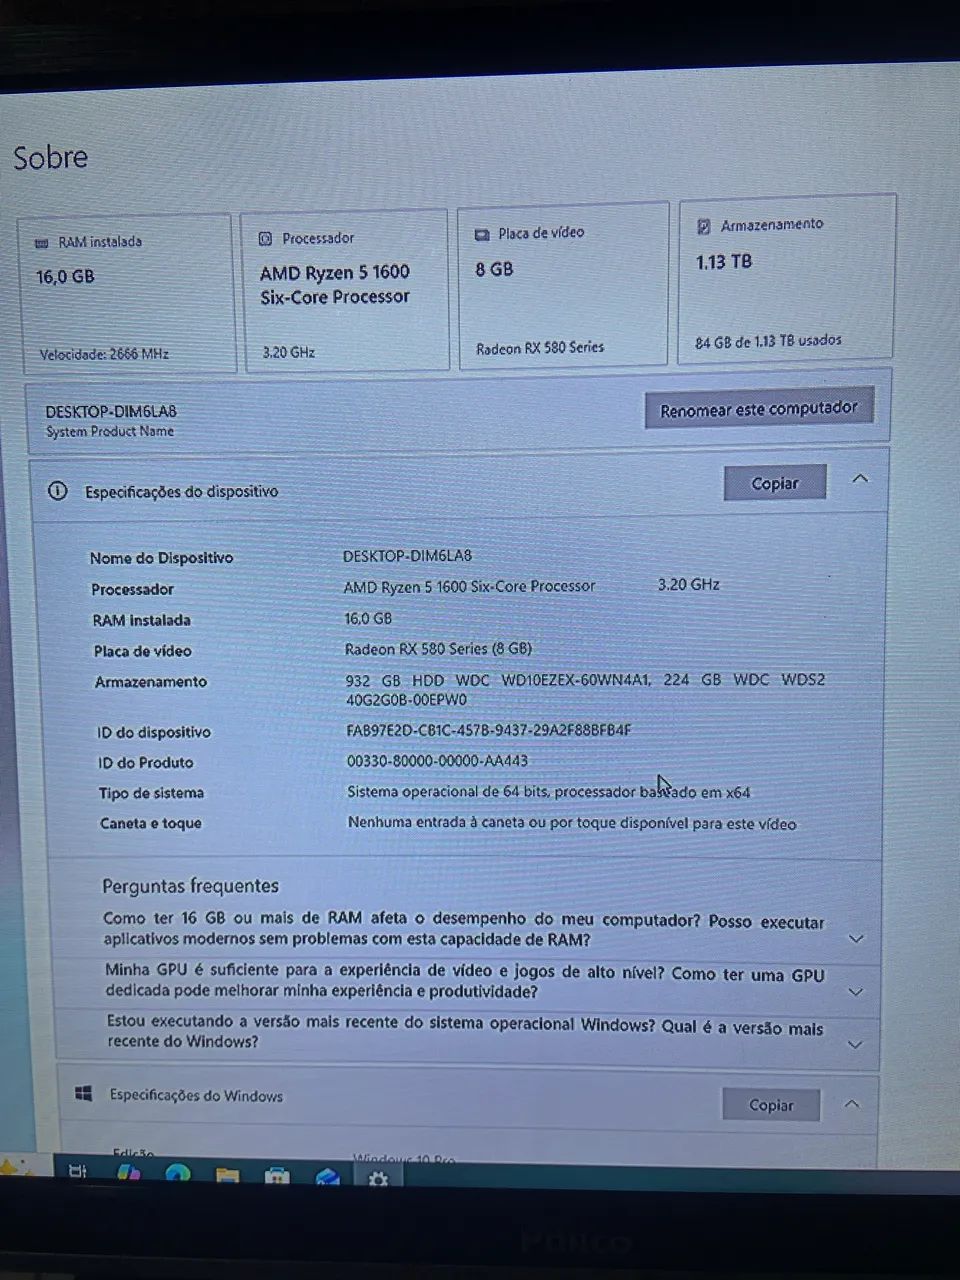Viewport: 960px width, 1280px height.
Task: Click Radeon RX 580 Series (8 GB) value
Action: coord(438,648)
